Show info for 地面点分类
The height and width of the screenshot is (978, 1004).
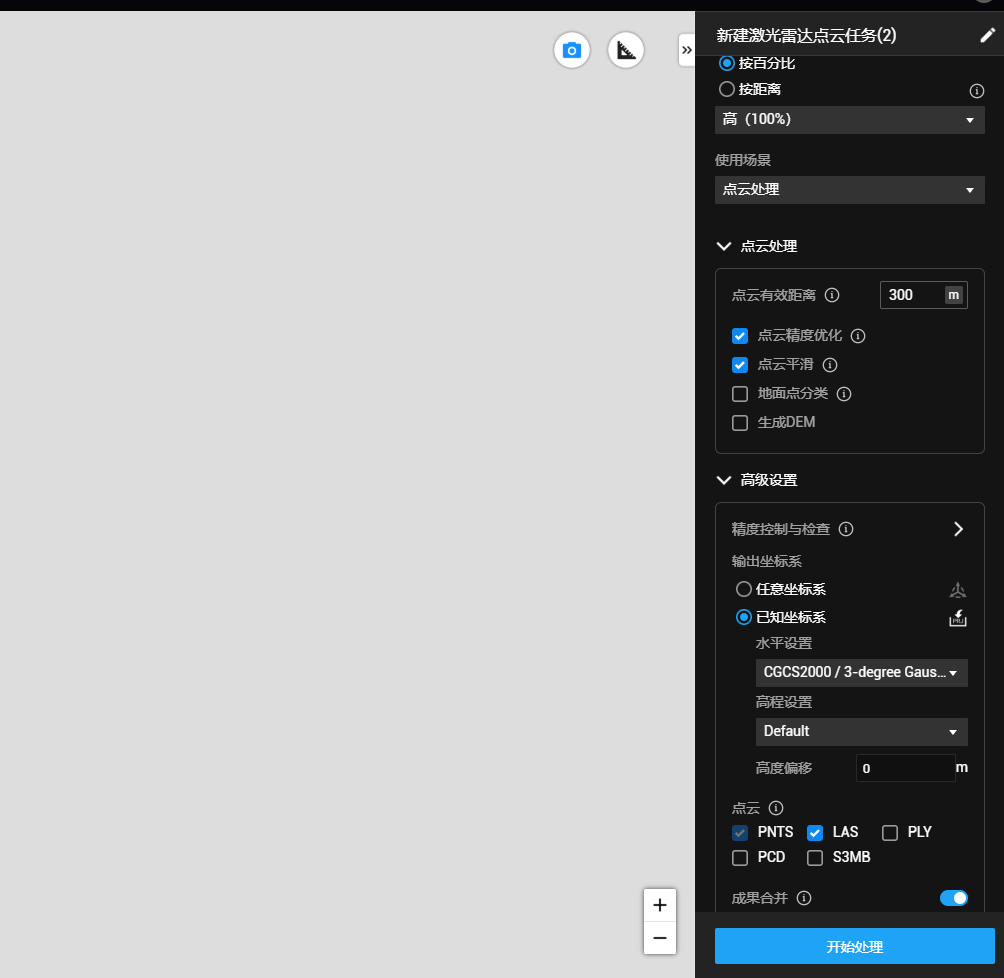844,394
